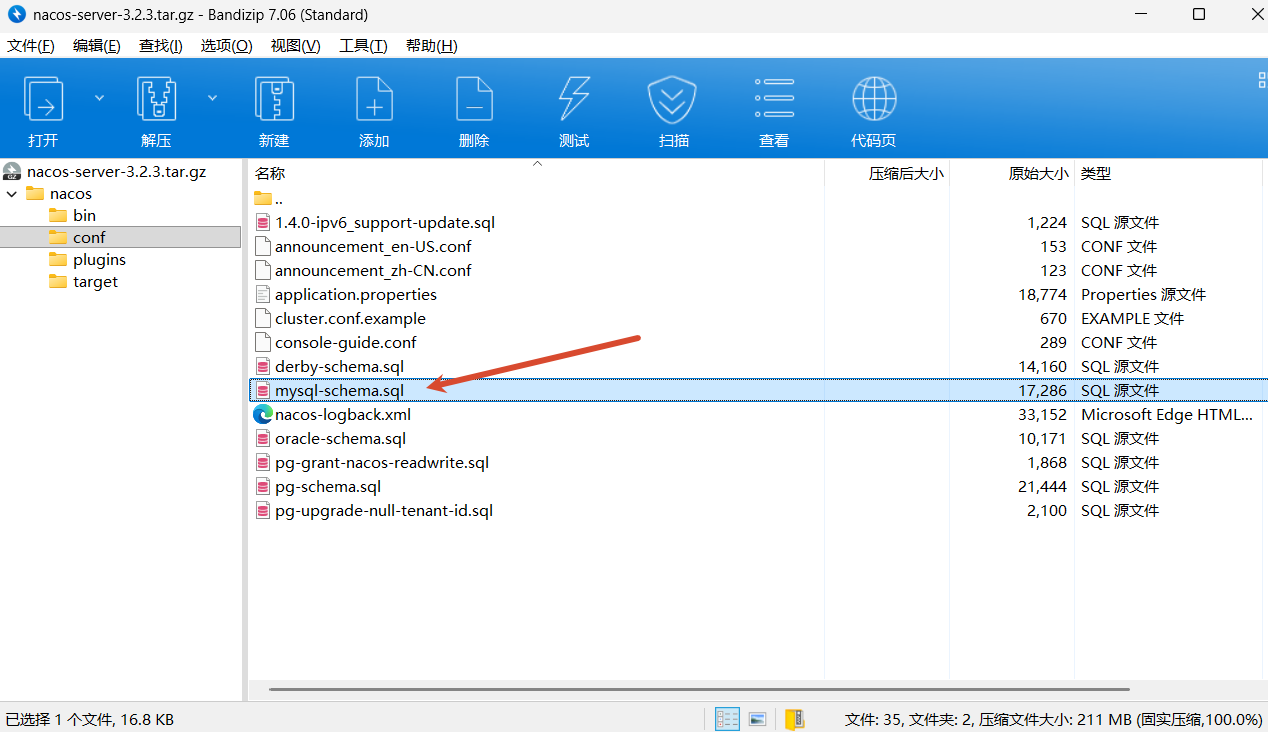Select derby-schema.sql file
This screenshot has height=732, width=1268.
coord(339,366)
